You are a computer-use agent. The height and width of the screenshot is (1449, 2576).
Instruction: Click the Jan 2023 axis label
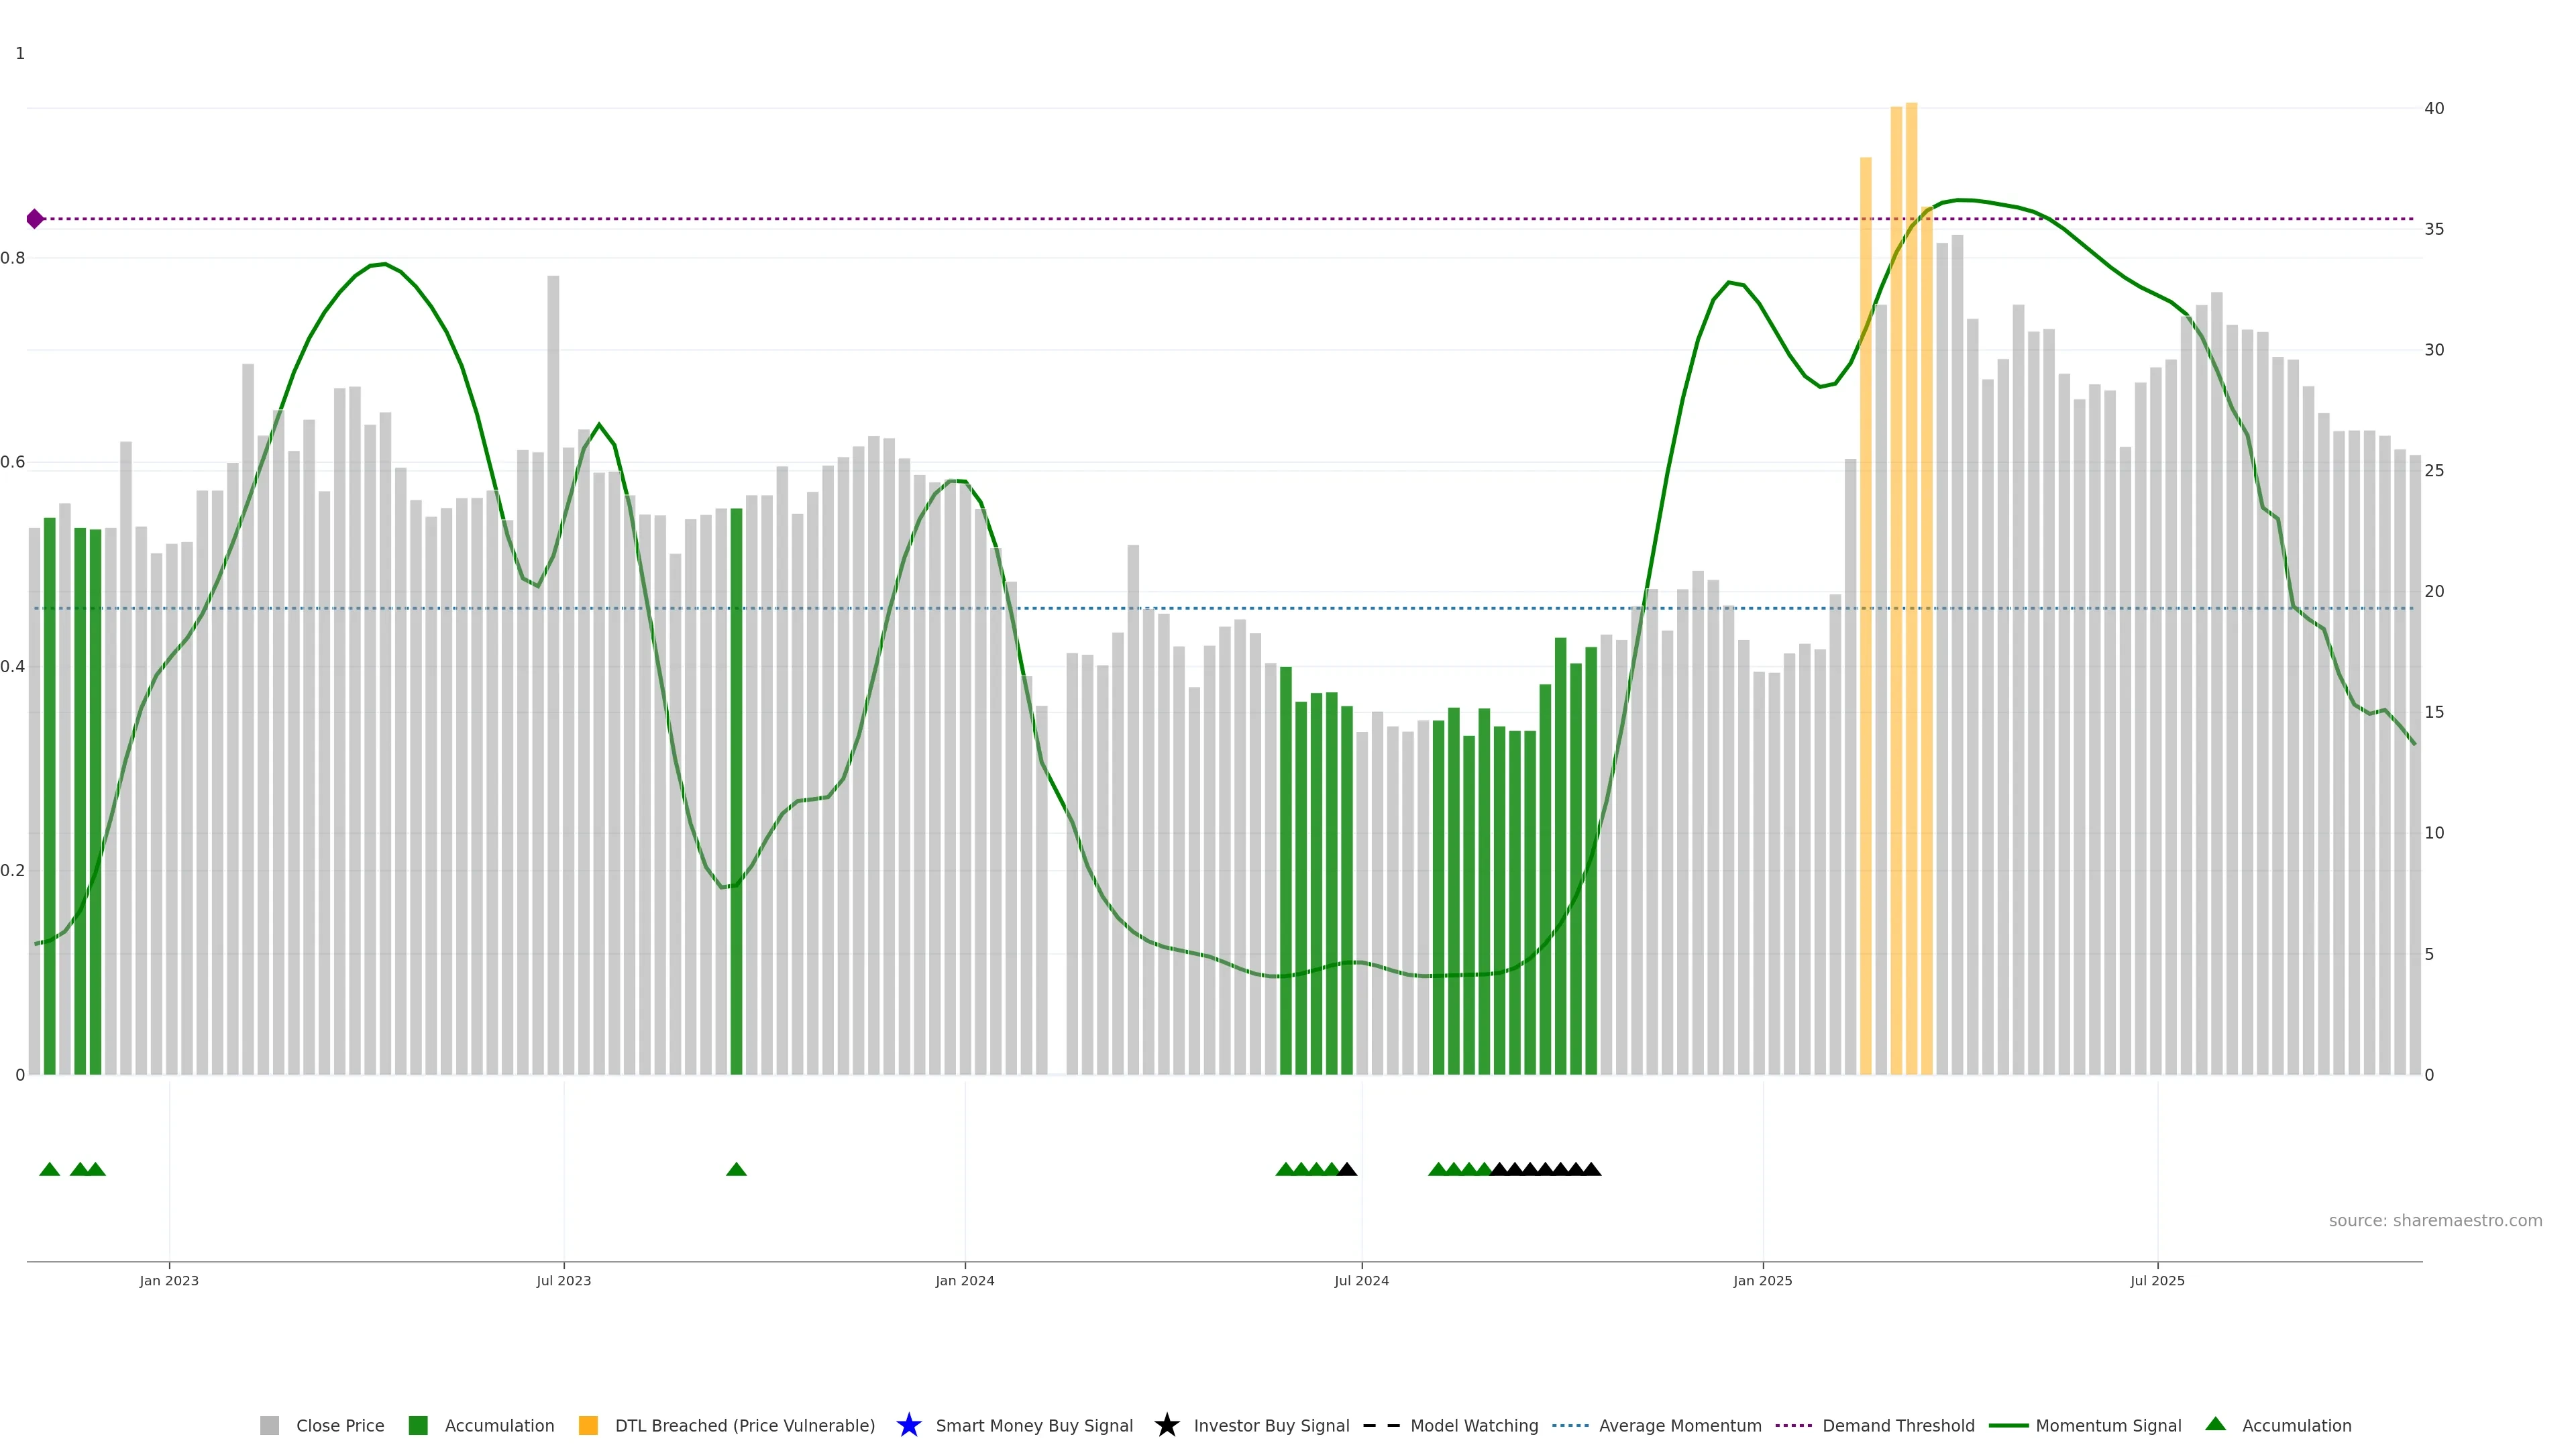(169, 1281)
